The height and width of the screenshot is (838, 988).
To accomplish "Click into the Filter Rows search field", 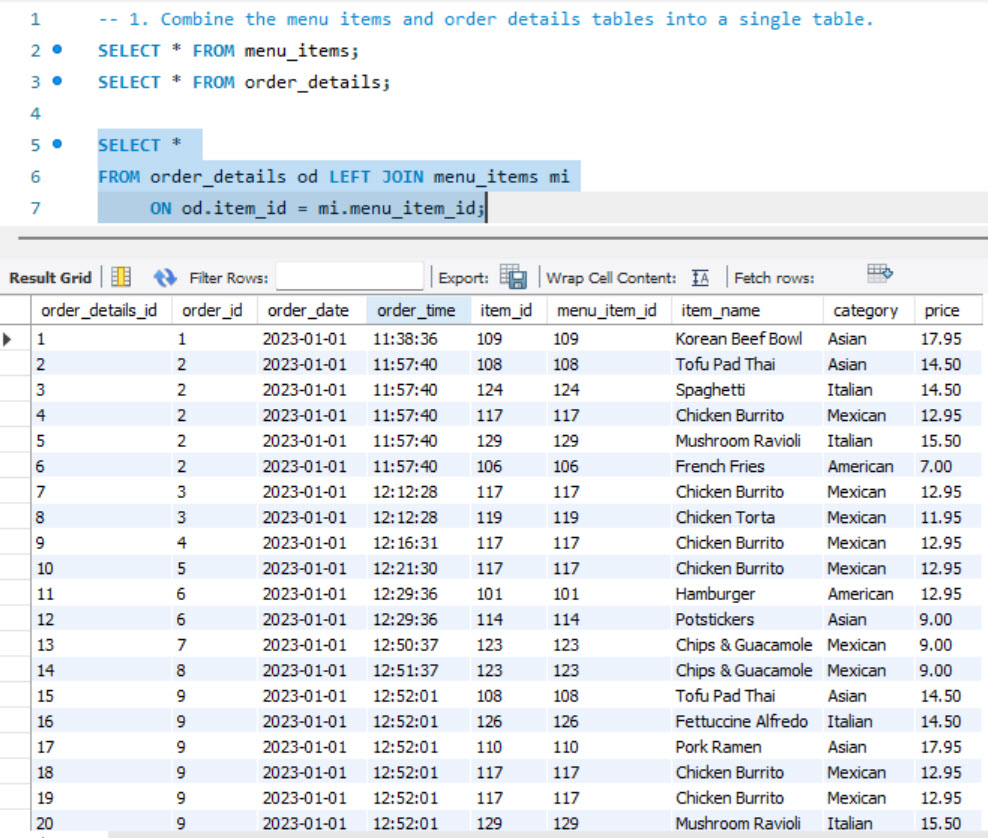I will (x=349, y=277).
